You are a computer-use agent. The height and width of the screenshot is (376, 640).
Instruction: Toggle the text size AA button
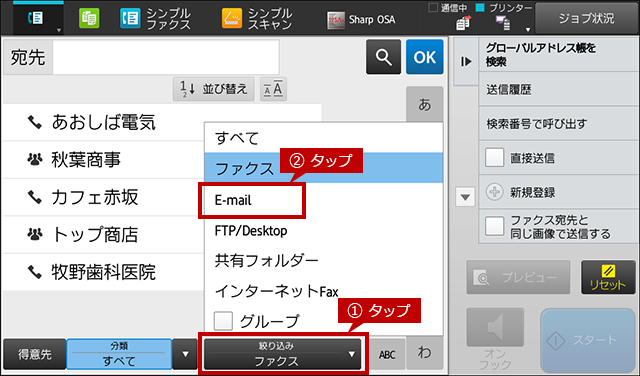(x=273, y=89)
